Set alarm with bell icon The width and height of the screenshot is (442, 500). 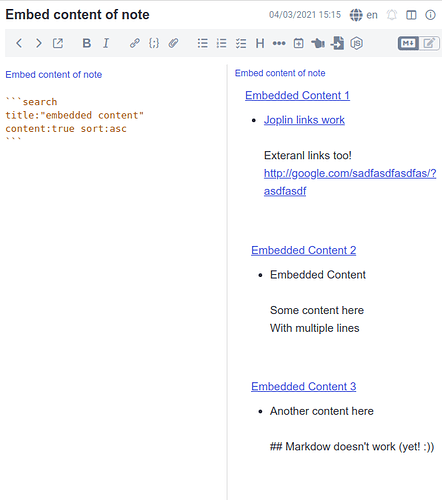pos(392,15)
